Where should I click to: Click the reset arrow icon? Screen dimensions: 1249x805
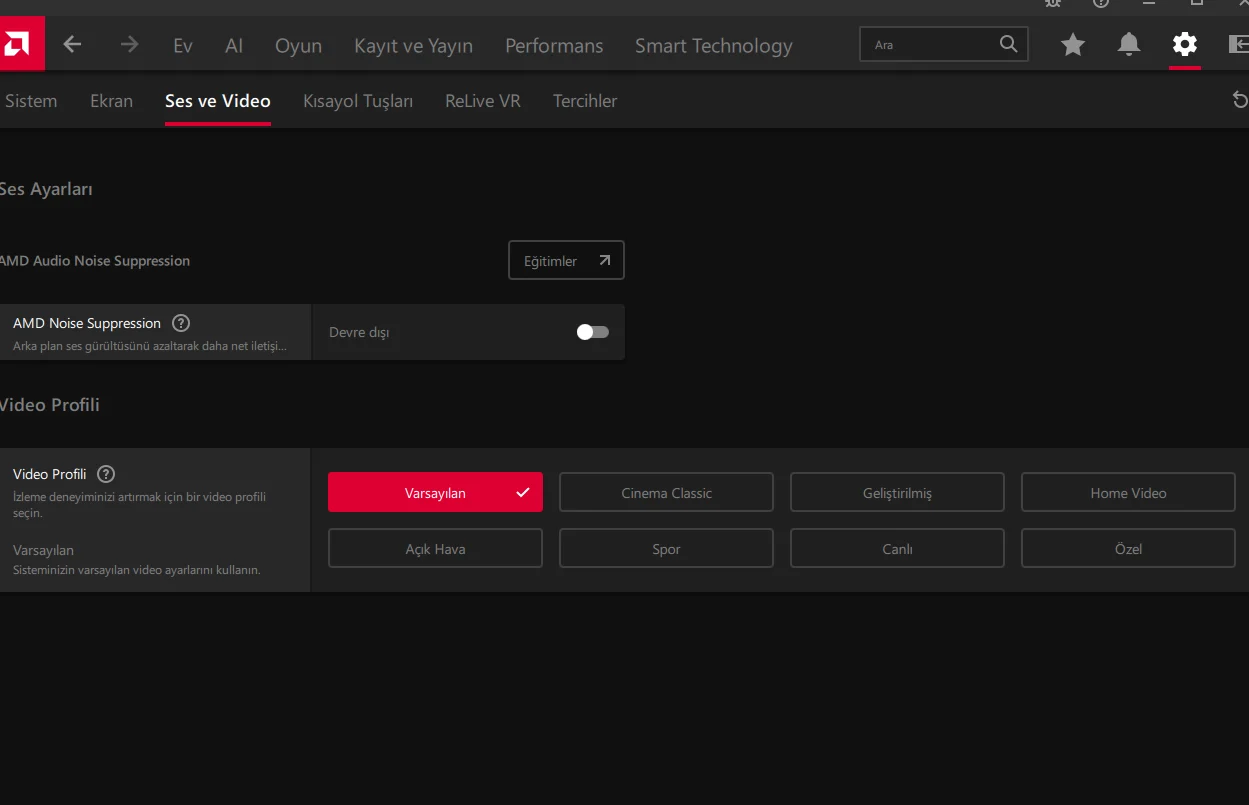1240,100
